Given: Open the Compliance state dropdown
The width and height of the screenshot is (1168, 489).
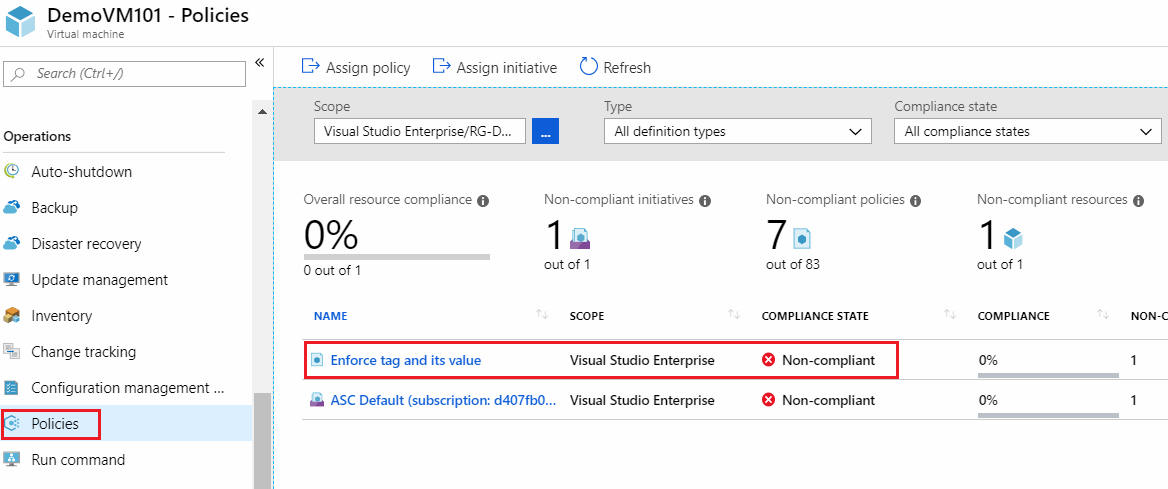Looking at the screenshot, I should [x=1027, y=131].
